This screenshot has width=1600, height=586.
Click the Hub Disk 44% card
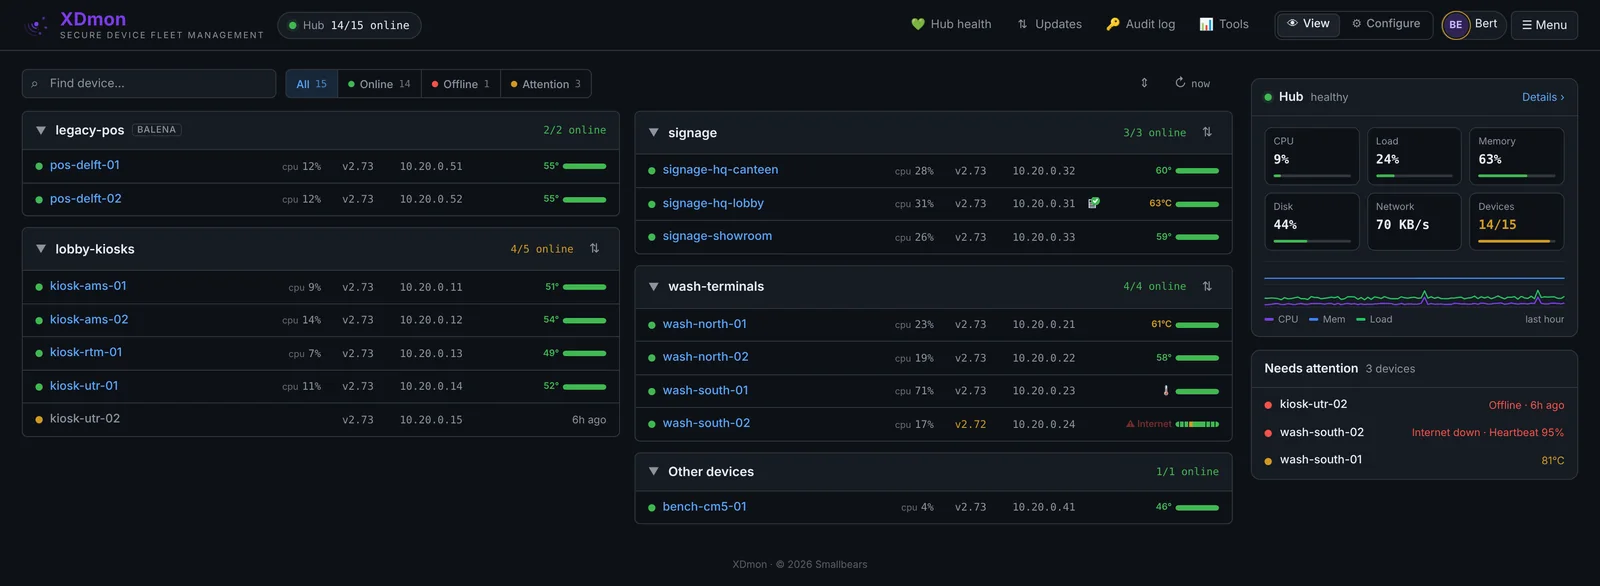coord(1312,221)
